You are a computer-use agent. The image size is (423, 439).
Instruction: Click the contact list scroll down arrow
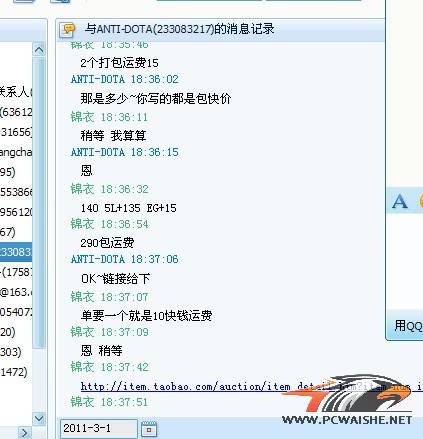(x=39, y=418)
